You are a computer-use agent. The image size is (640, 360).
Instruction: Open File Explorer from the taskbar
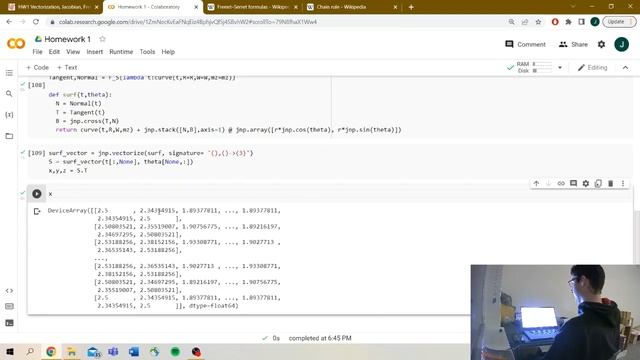(72, 351)
